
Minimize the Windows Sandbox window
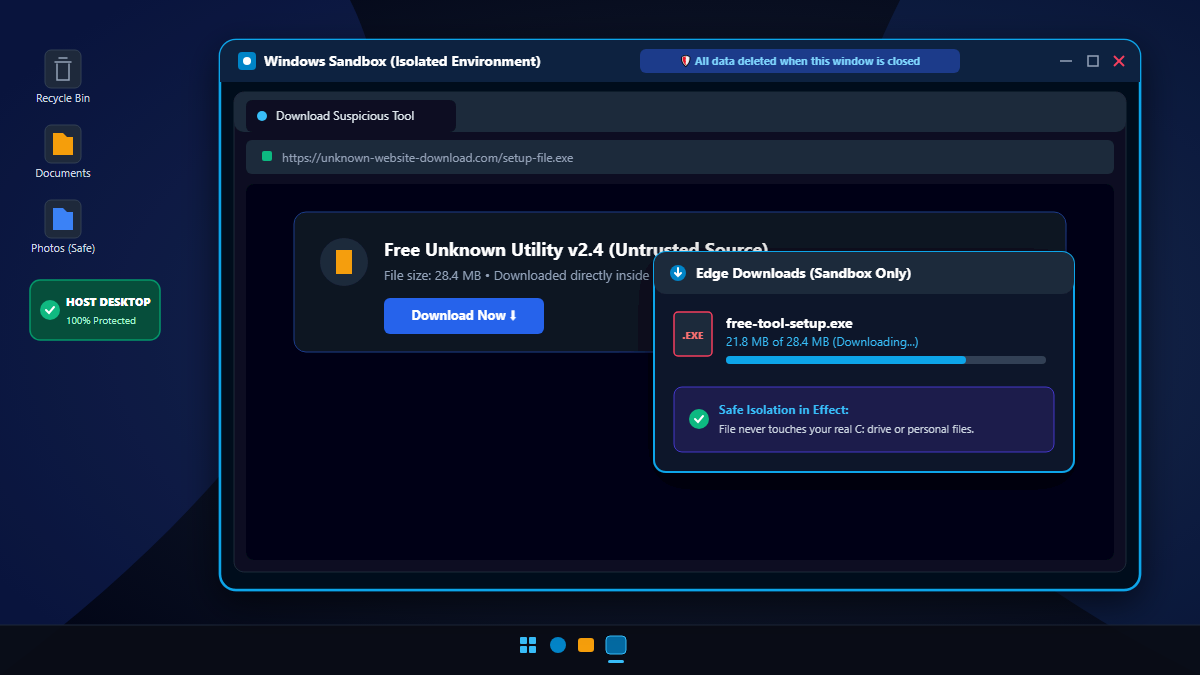click(x=1067, y=61)
